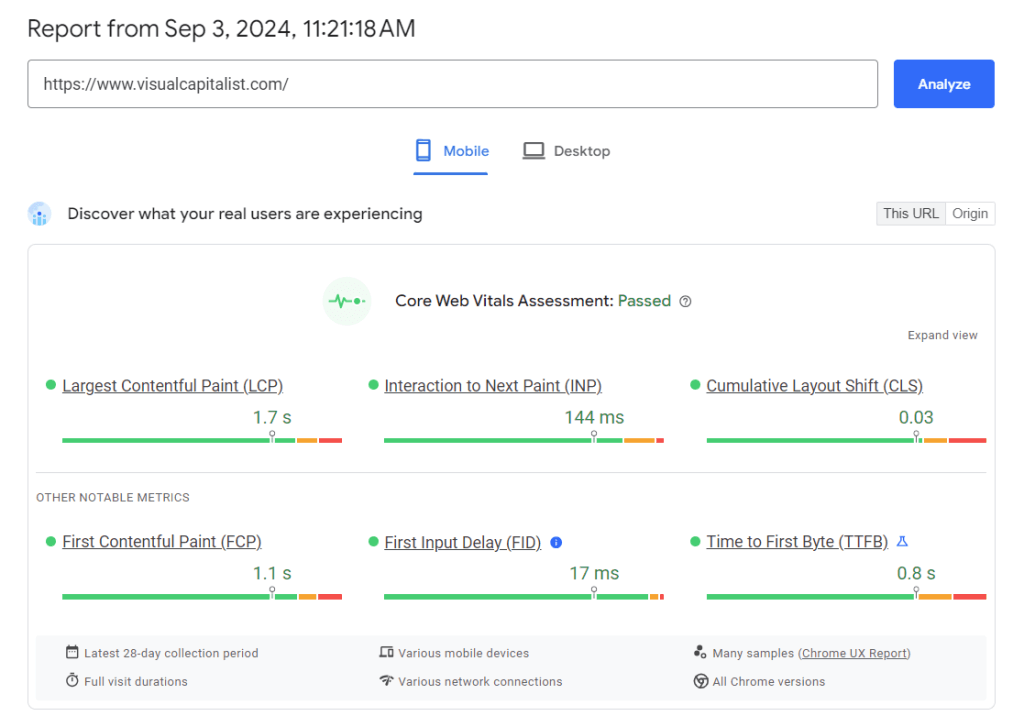The image size is (1024, 727).
Task: Open the Chrome UX Report link
Action: pyautogui.click(x=854, y=653)
